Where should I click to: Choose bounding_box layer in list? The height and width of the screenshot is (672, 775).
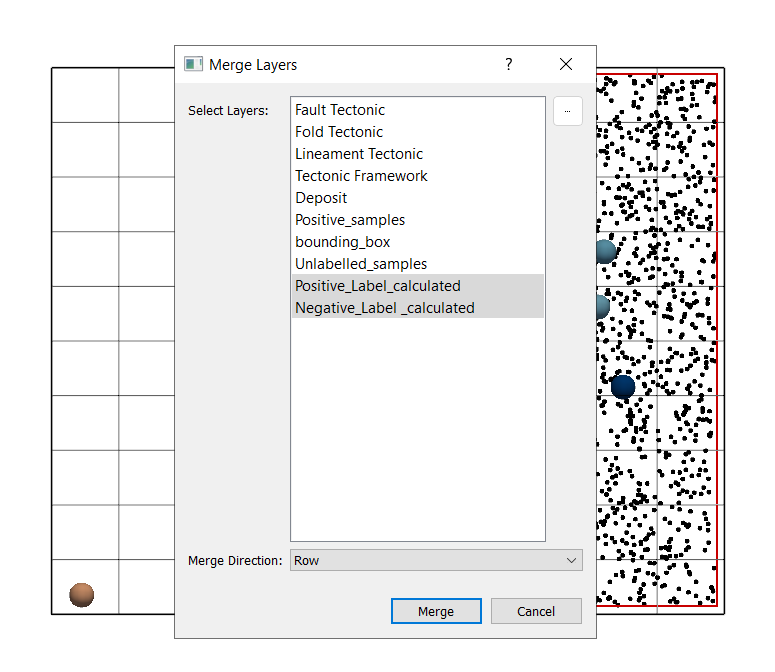click(342, 242)
